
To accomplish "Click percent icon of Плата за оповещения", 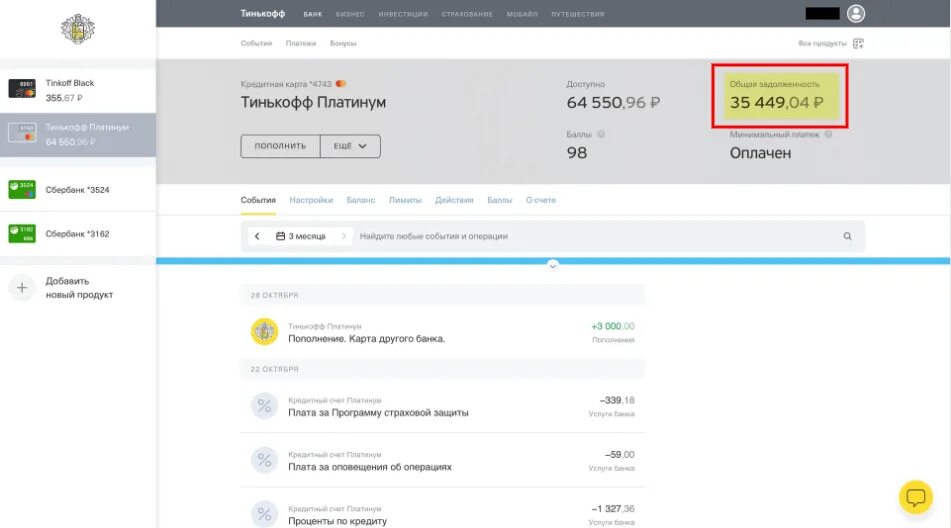I will click(x=264, y=460).
